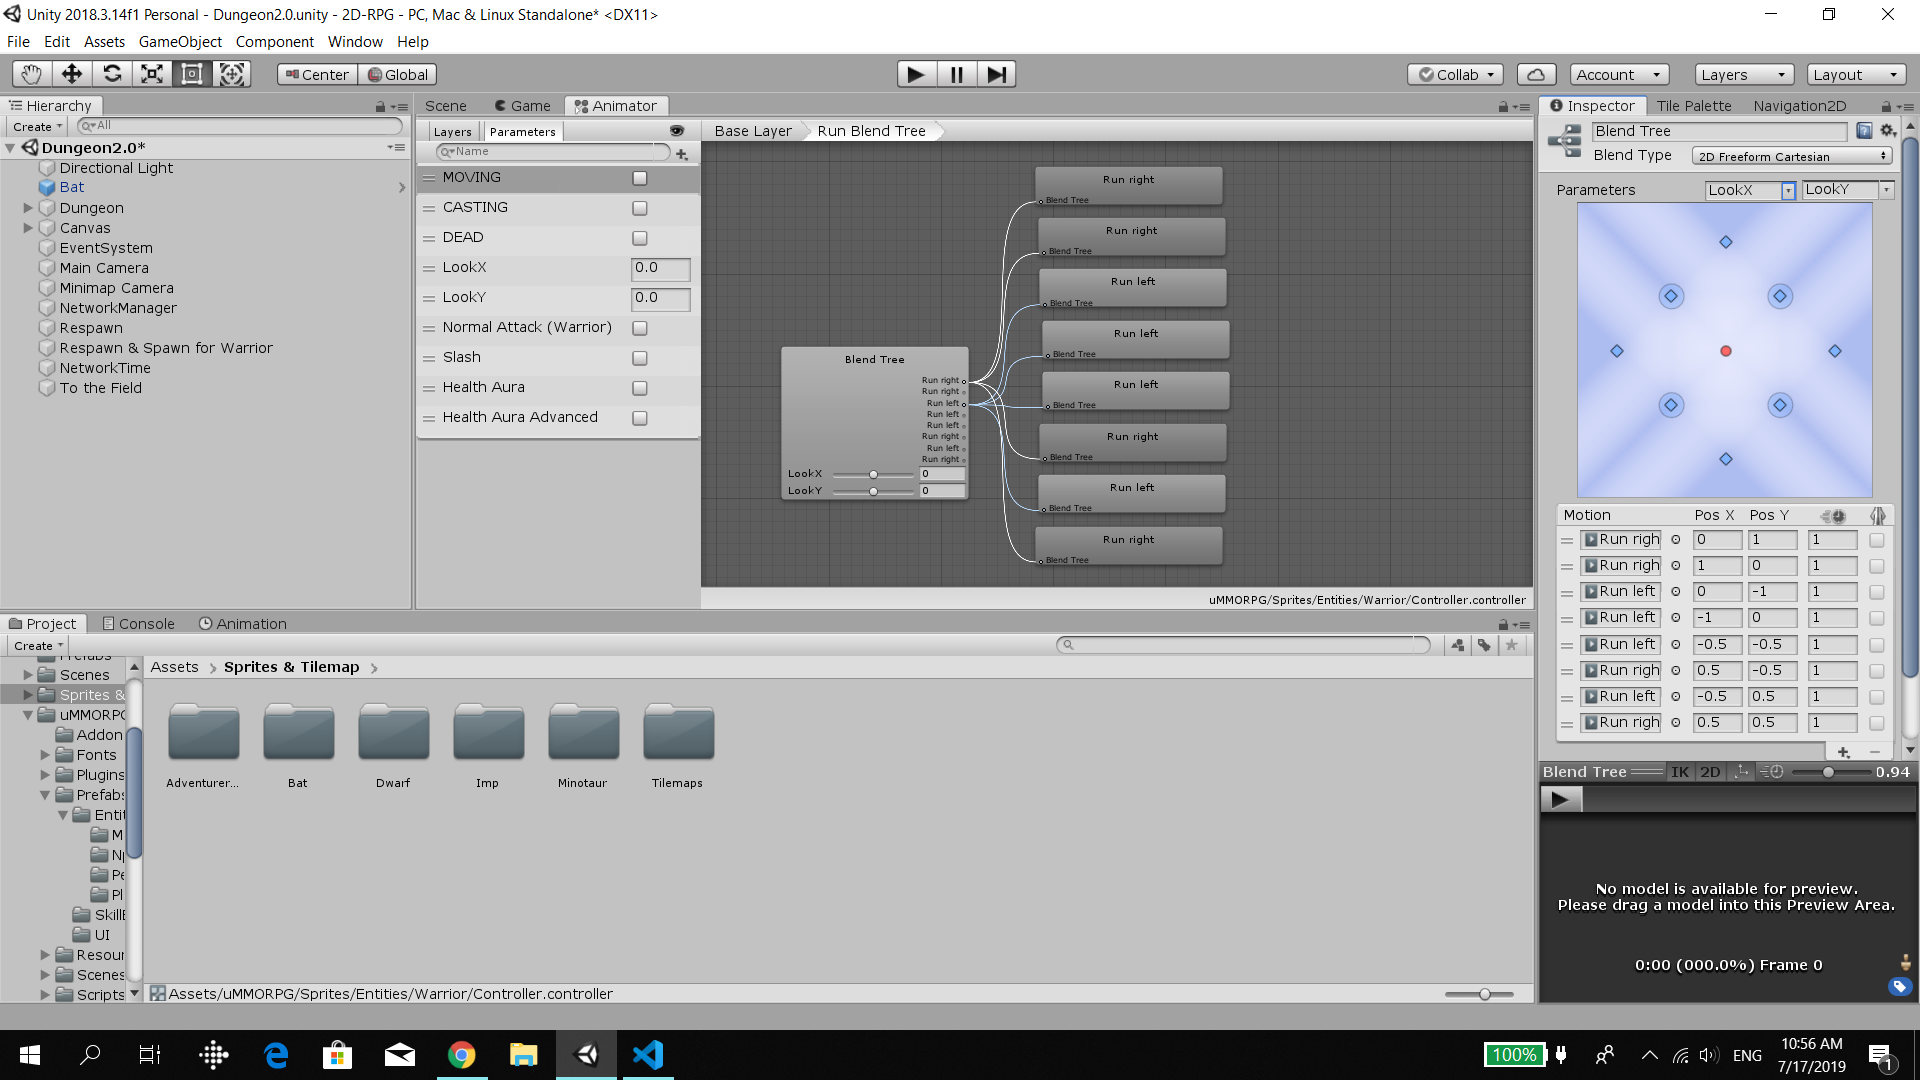Click Base Layer breadcrumb

click(x=752, y=131)
